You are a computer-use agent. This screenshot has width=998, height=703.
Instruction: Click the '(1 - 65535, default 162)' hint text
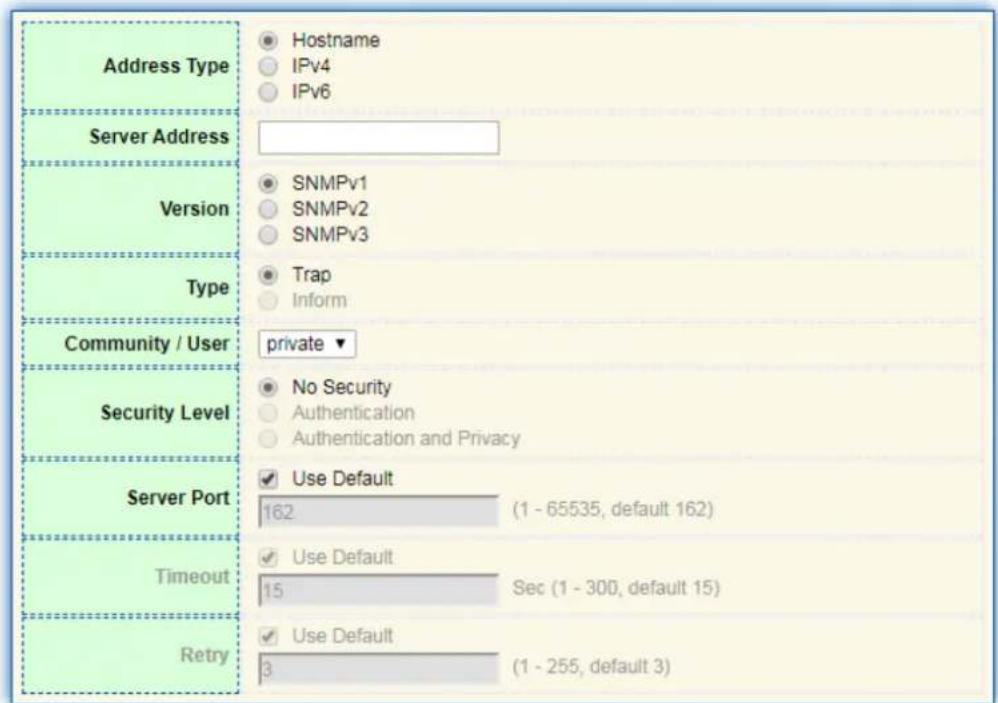point(613,510)
